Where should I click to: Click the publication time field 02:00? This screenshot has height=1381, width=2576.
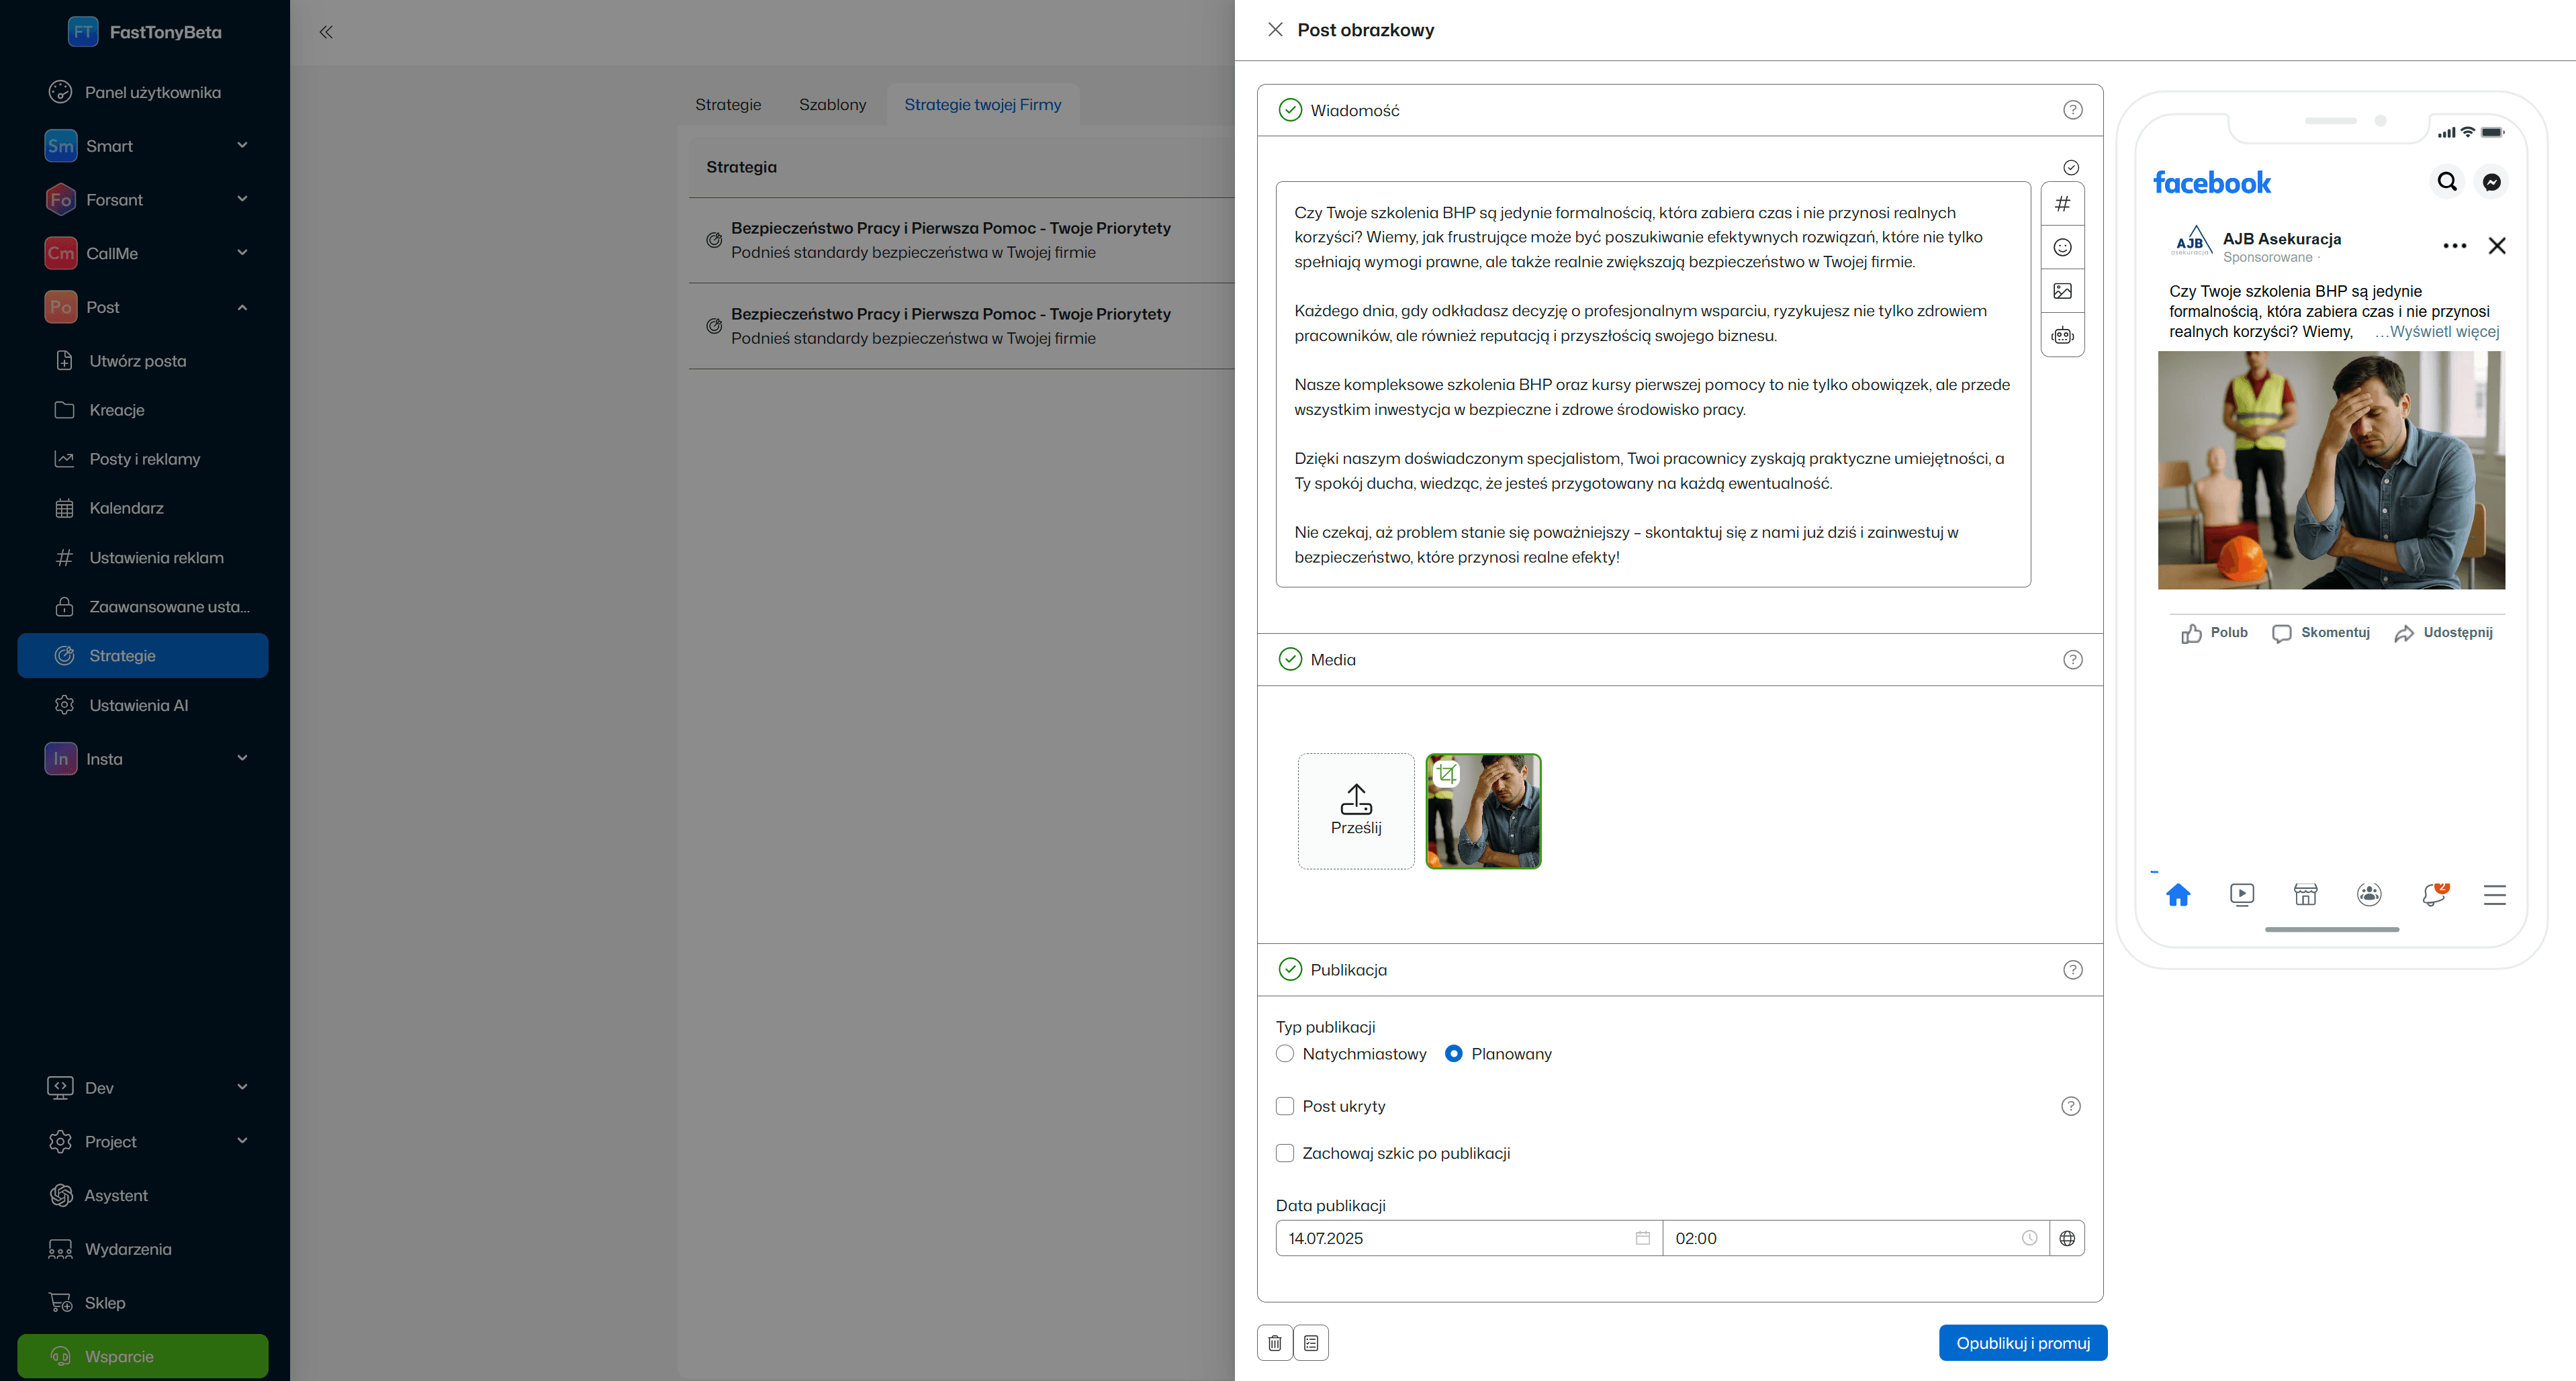pyautogui.click(x=1856, y=1238)
